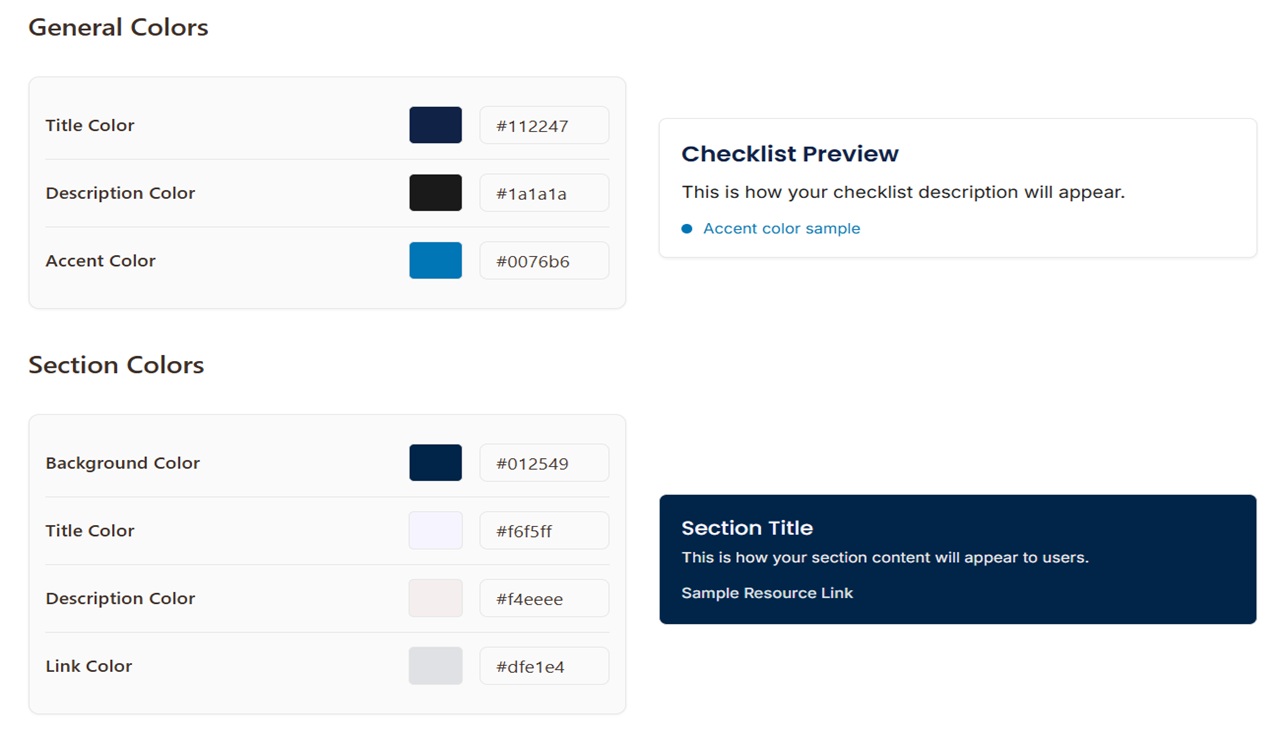1280x730 pixels.
Task: Select the #f4eeee hex value field
Action: (544, 597)
